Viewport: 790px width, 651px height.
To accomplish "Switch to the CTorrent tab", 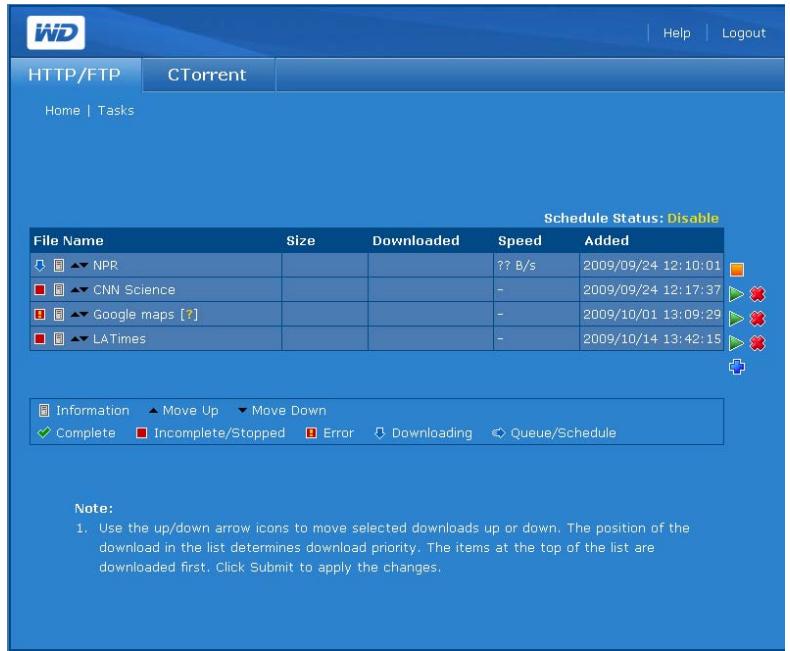I will pyautogui.click(x=207, y=75).
